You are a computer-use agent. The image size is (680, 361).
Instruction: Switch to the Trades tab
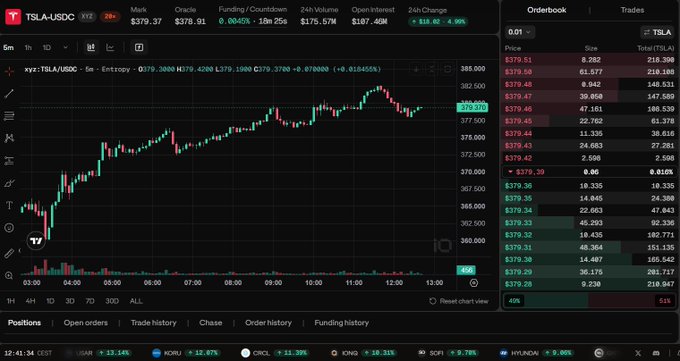[x=632, y=10]
